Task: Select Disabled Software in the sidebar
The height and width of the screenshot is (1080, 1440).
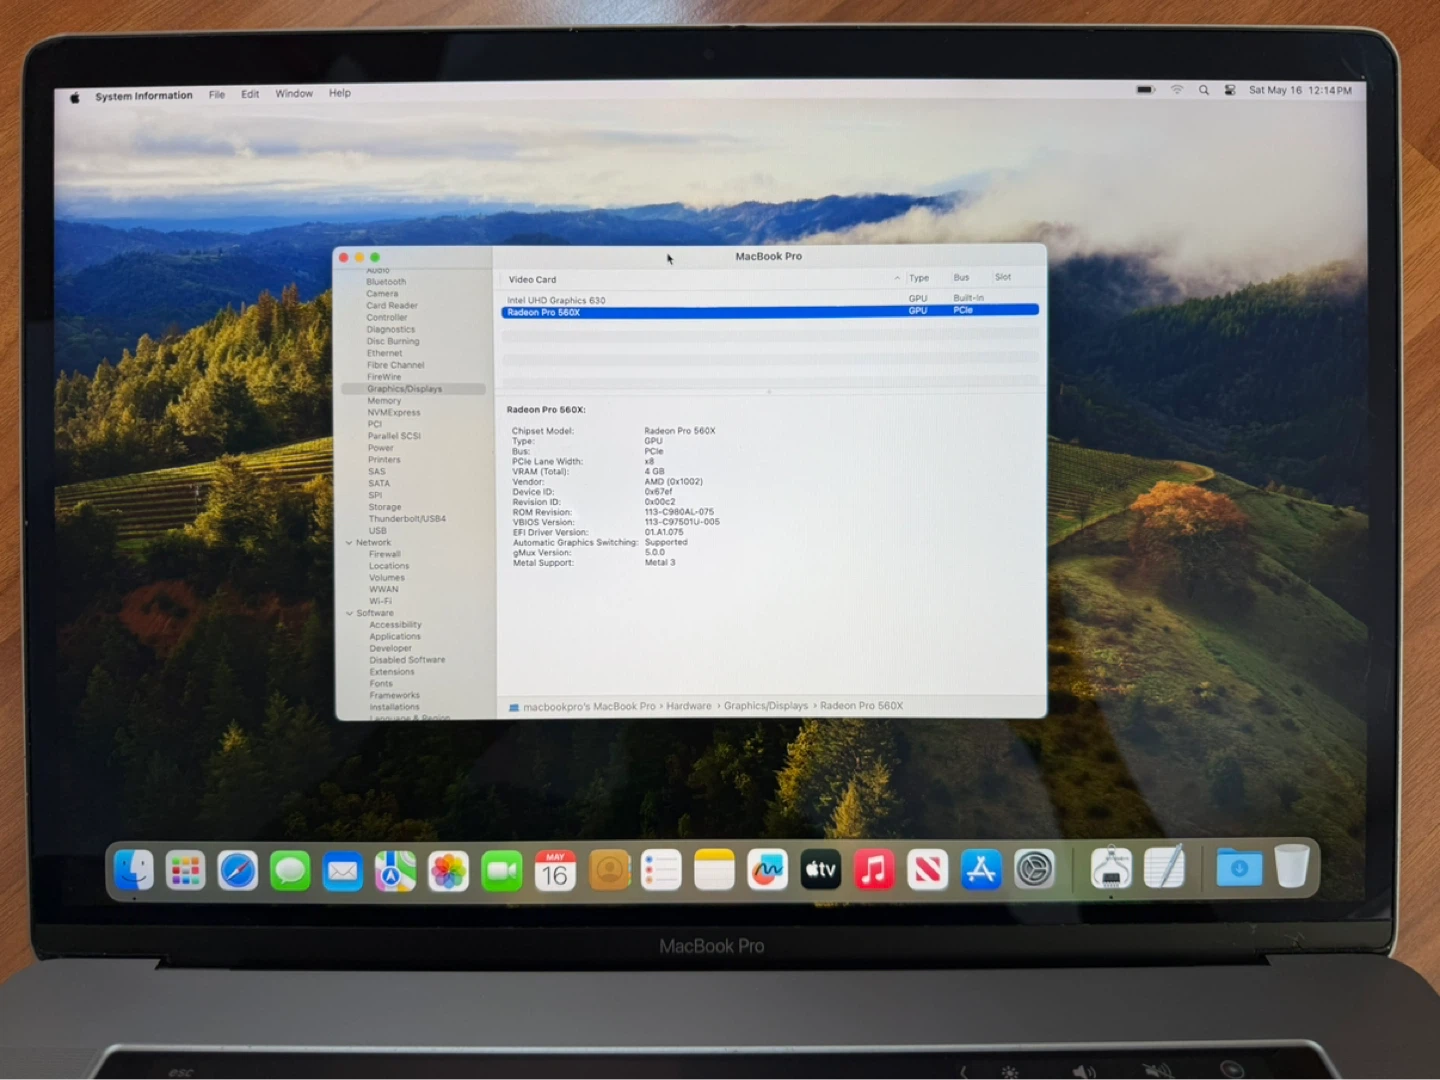Action: pos(407,660)
